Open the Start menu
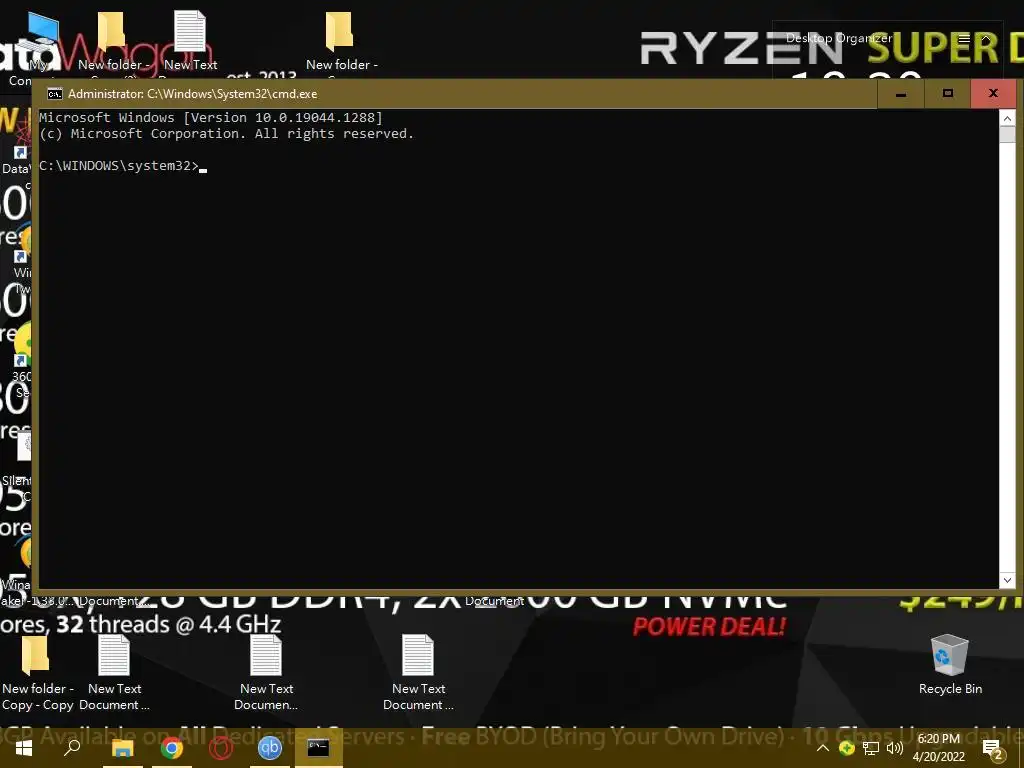The width and height of the screenshot is (1024, 768). click(x=24, y=748)
